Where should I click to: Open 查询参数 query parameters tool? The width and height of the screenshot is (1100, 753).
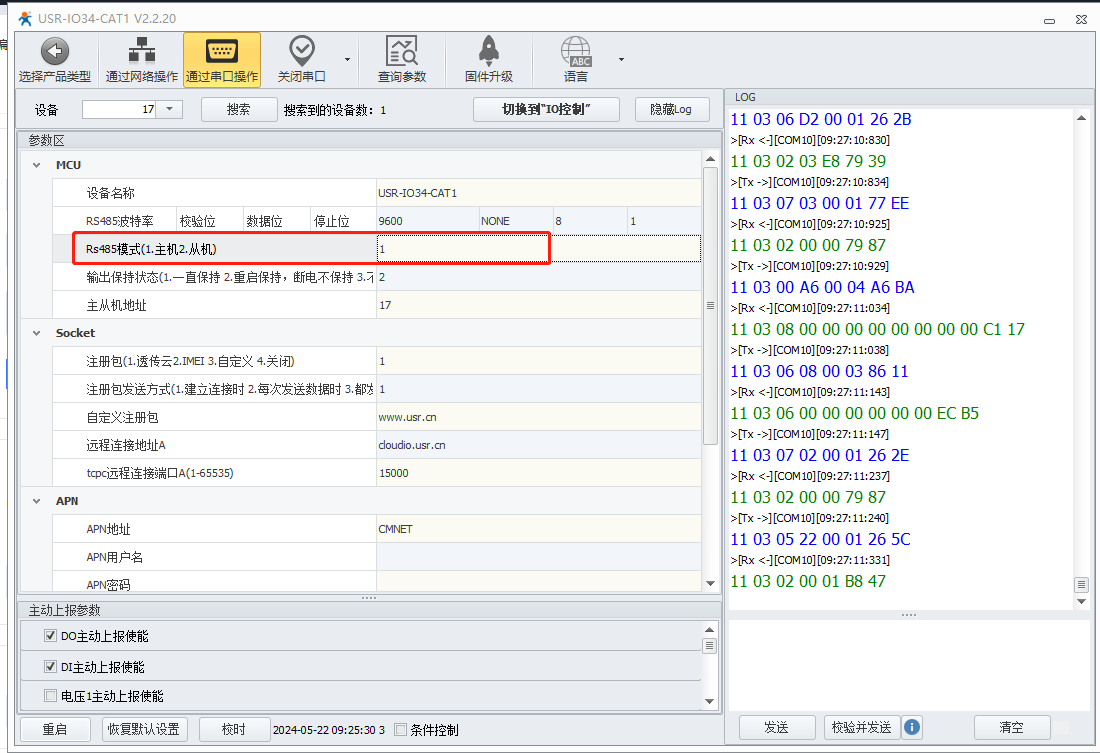401,52
